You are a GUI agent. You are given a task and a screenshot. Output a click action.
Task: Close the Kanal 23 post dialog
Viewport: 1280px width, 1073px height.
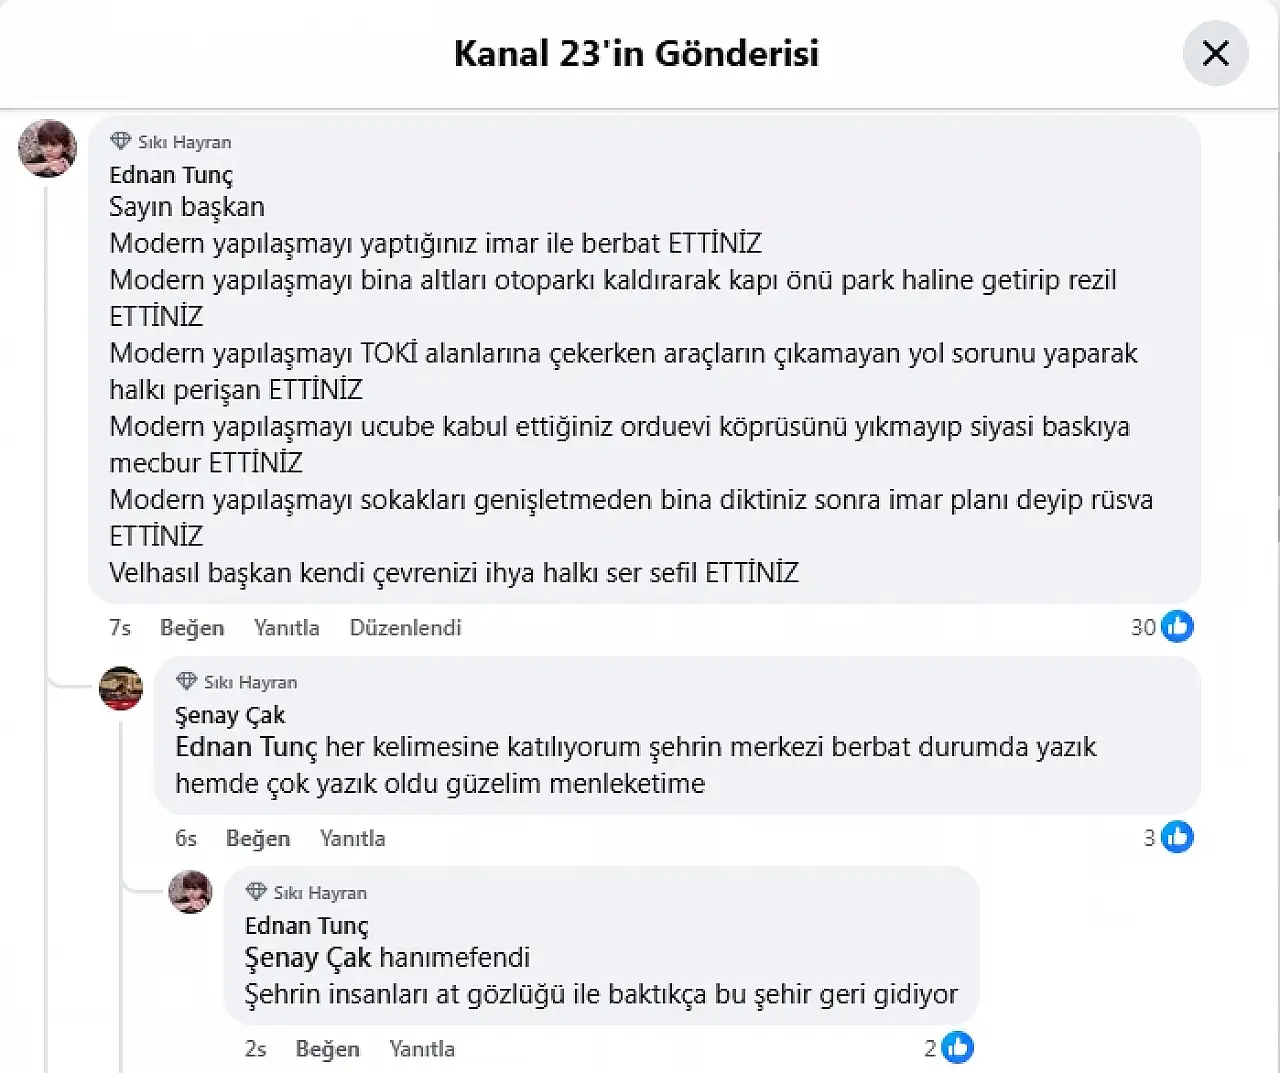(x=1215, y=53)
